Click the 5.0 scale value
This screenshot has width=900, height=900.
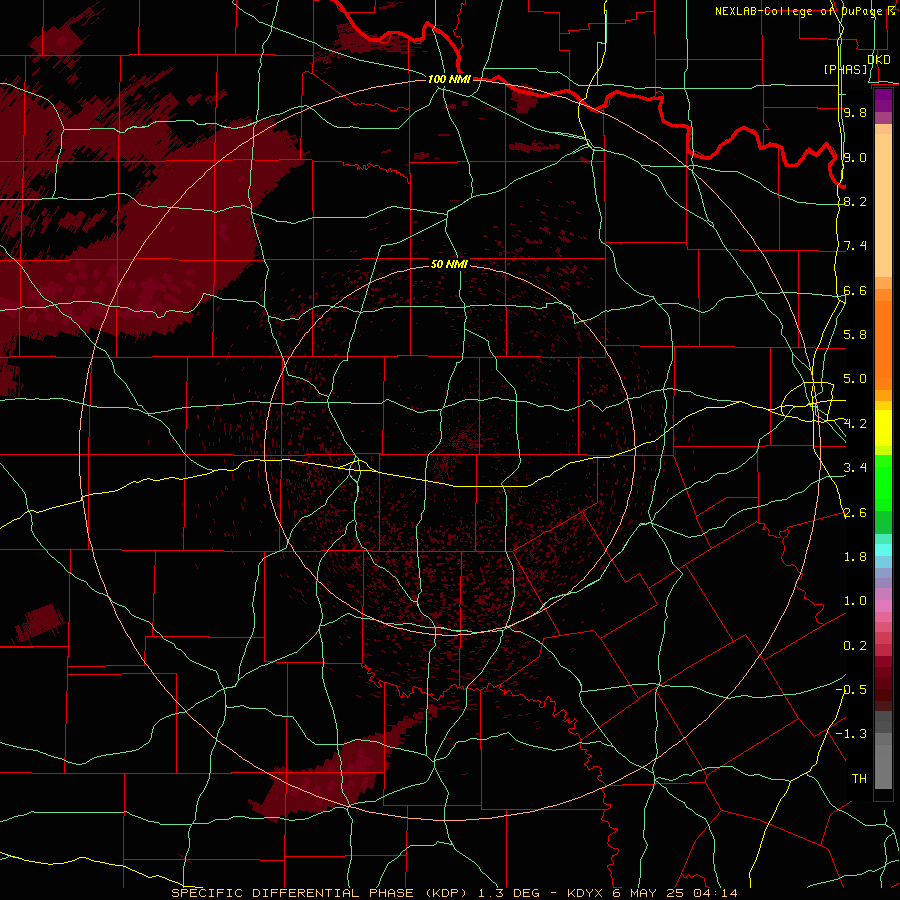[x=855, y=379]
